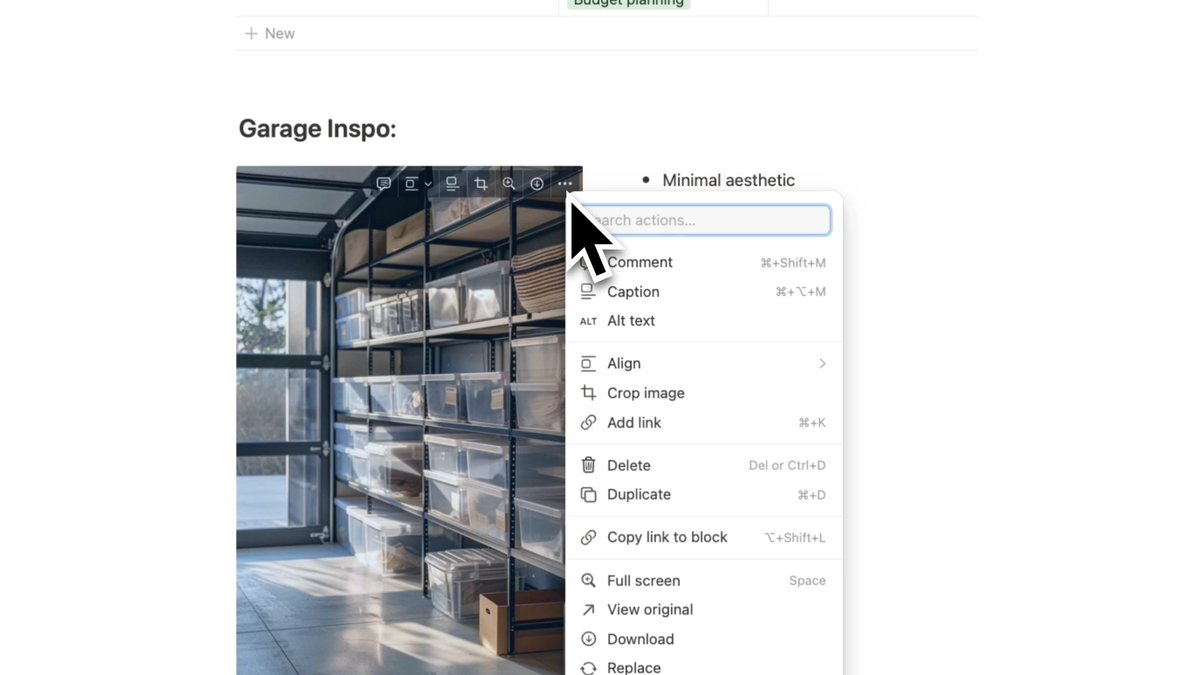Click the Minimal aesthetic bullet text

(729, 180)
